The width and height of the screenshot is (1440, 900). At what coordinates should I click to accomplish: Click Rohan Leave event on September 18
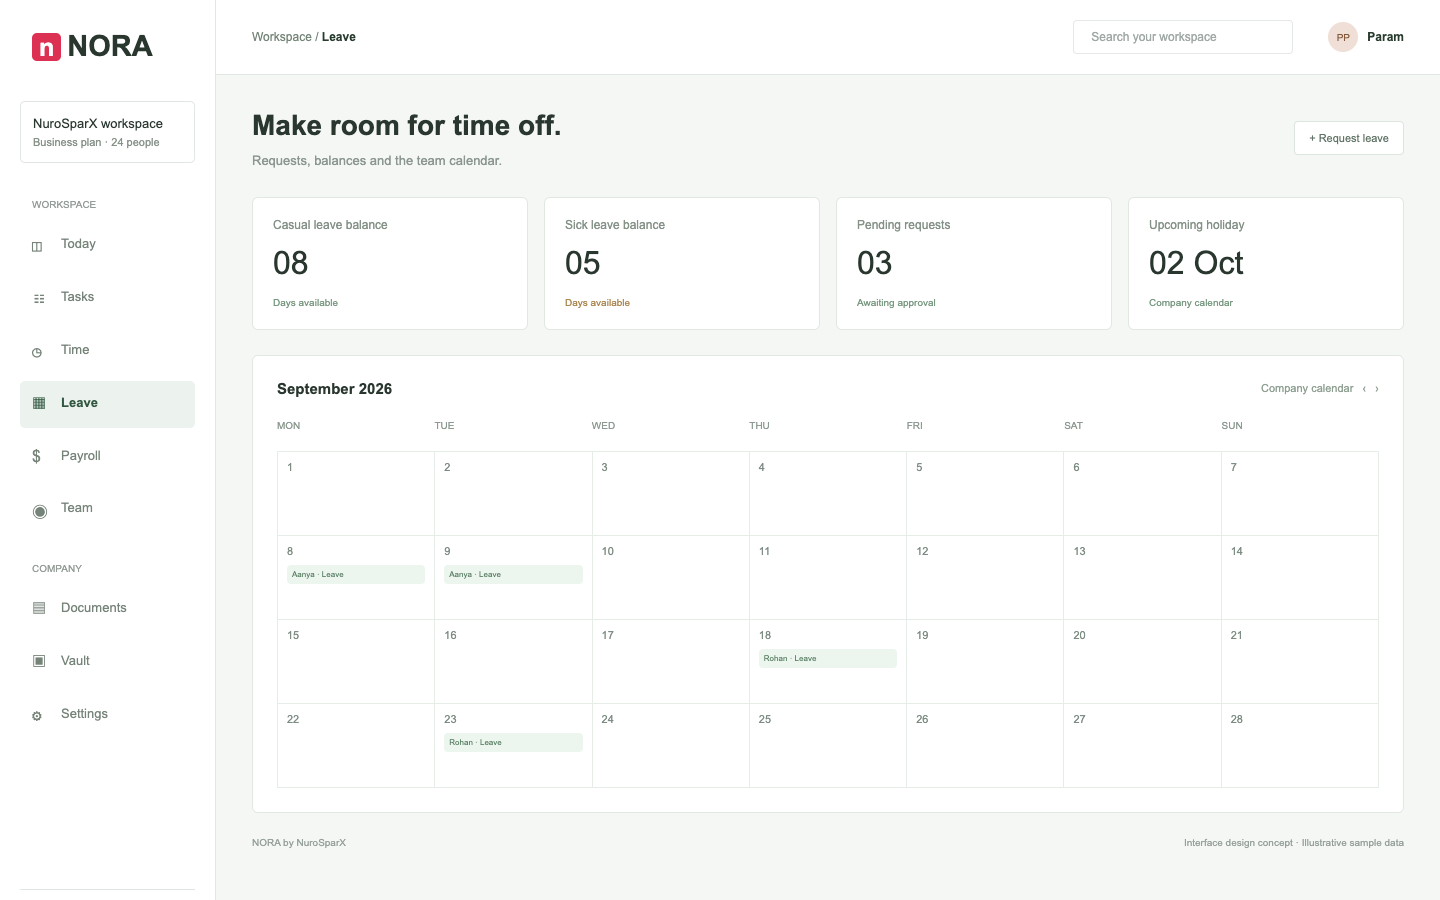click(x=828, y=659)
